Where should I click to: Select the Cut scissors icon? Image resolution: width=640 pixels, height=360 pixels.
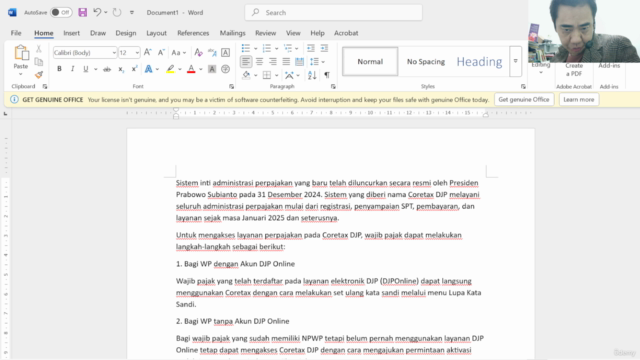(x=39, y=49)
